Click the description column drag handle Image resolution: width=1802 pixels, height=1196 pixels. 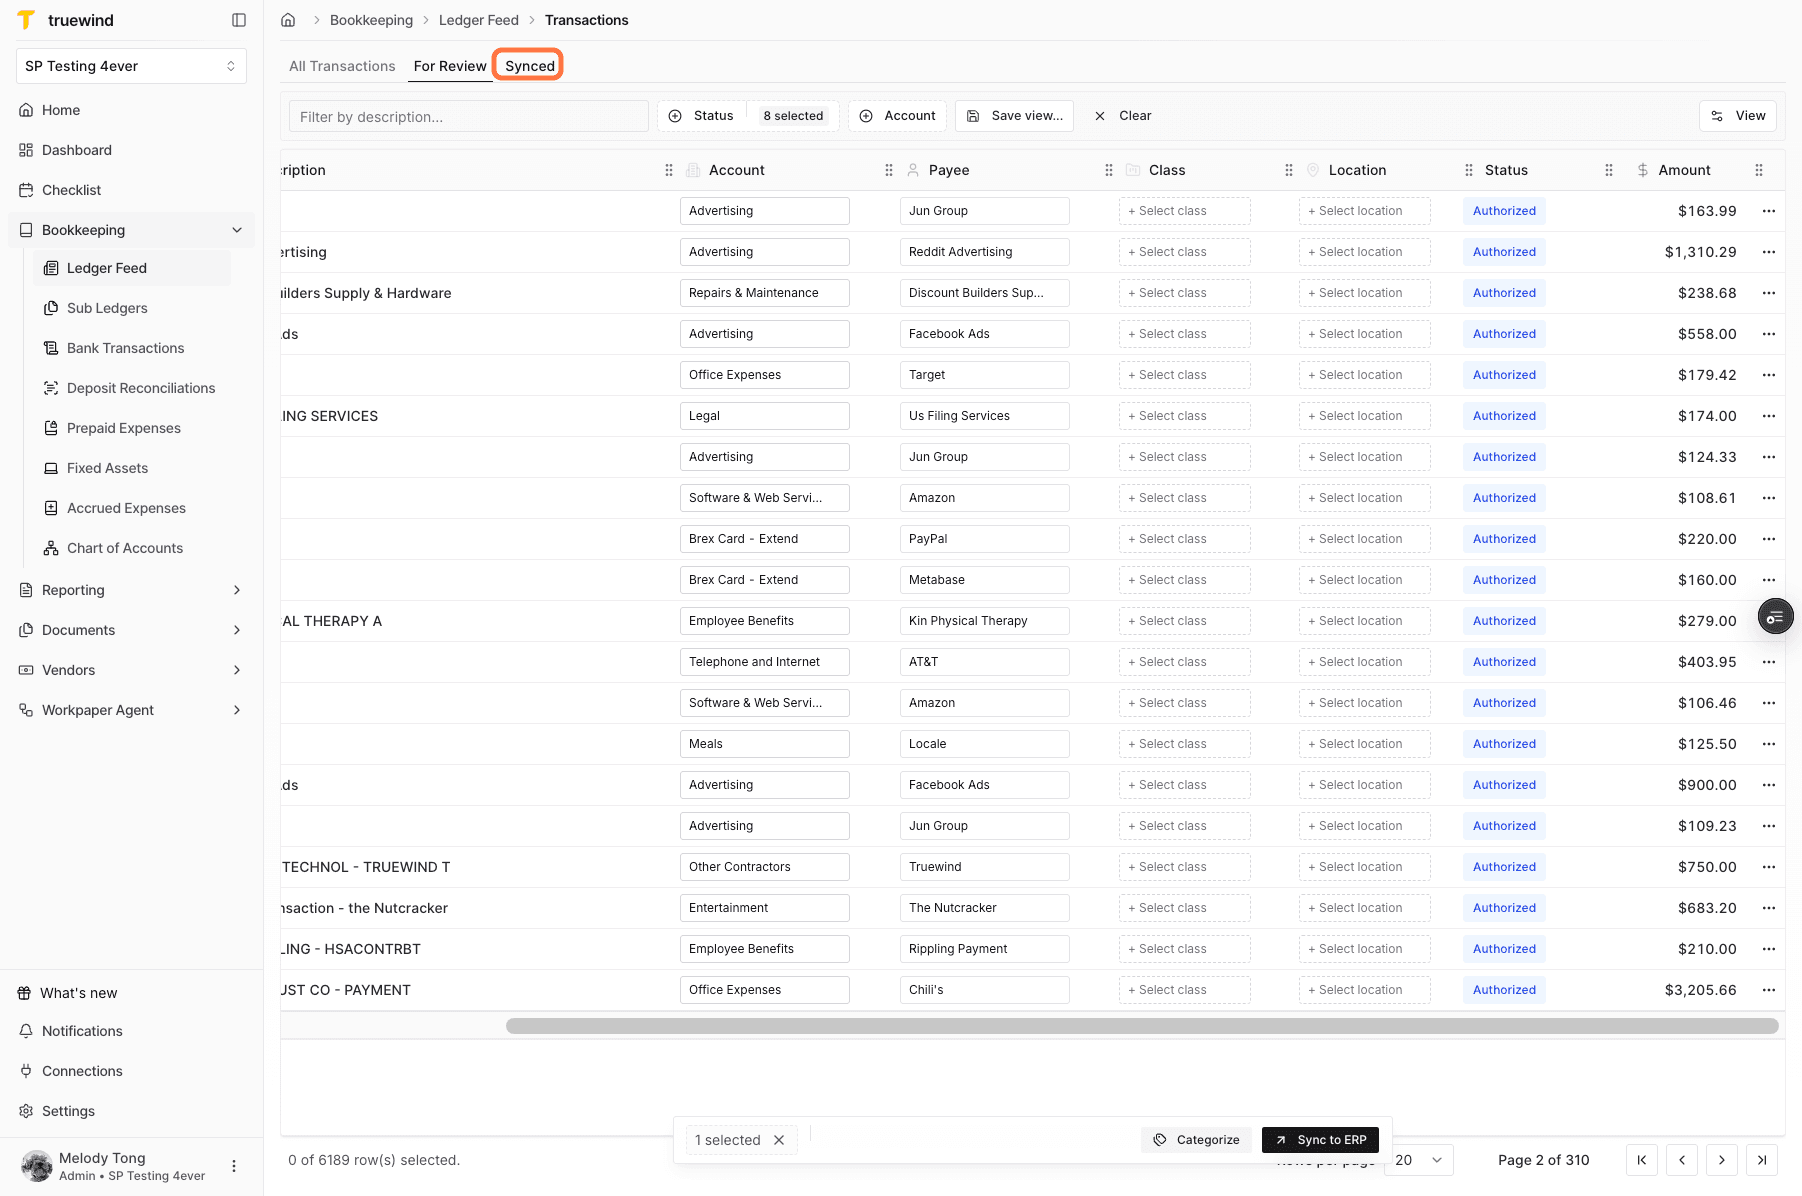click(669, 170)
